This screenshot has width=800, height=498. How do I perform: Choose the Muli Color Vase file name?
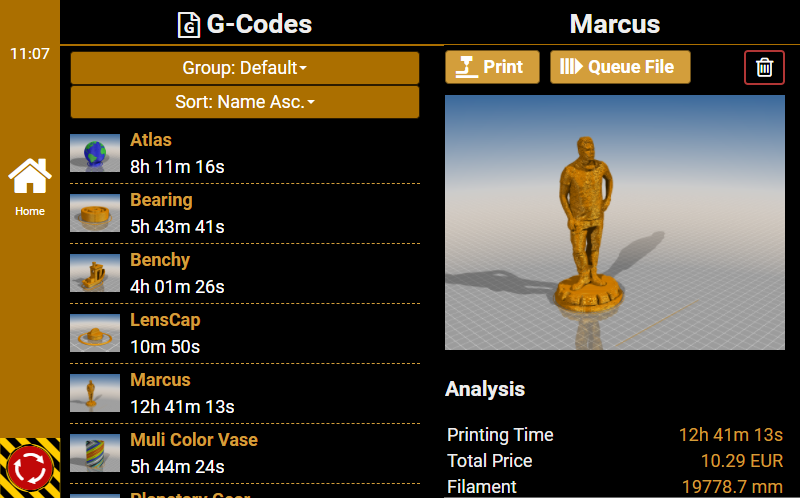194,440
